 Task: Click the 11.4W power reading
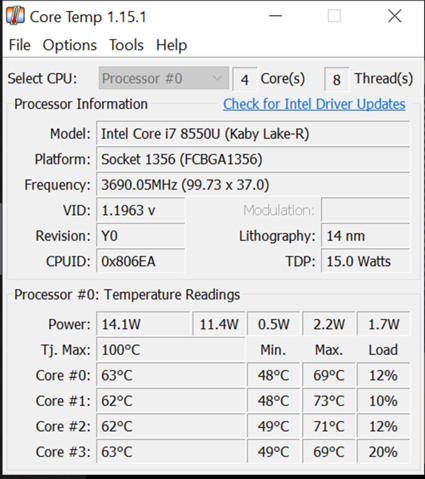219,324
